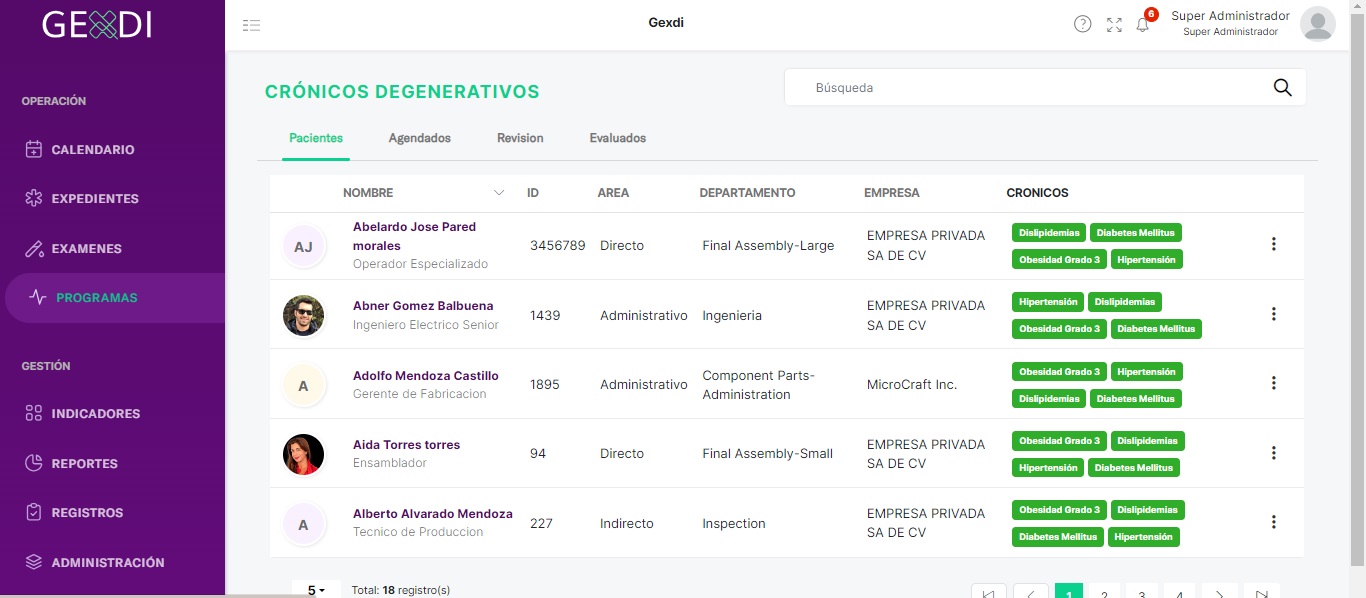Expand the NOMBRE column sort chevron

499,192
